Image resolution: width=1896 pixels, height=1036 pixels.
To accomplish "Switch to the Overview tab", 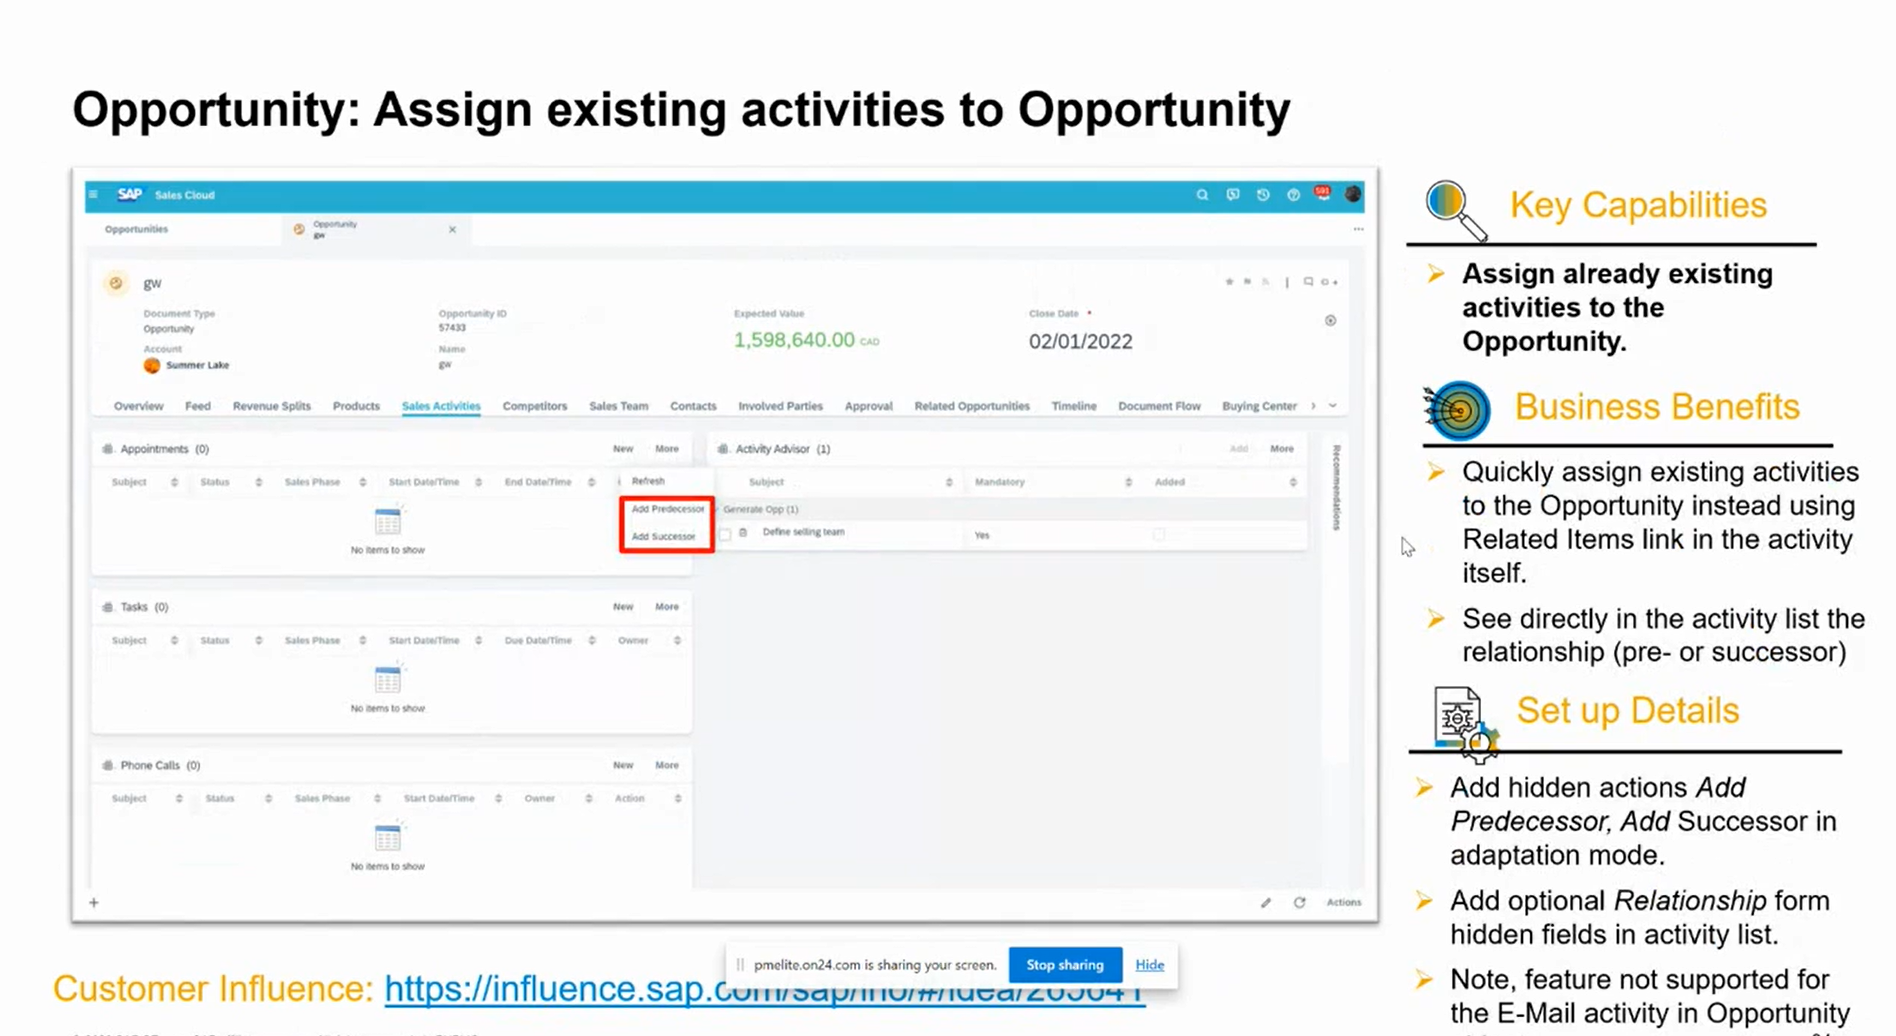I will pyautogui.click(x=138, y=406).
